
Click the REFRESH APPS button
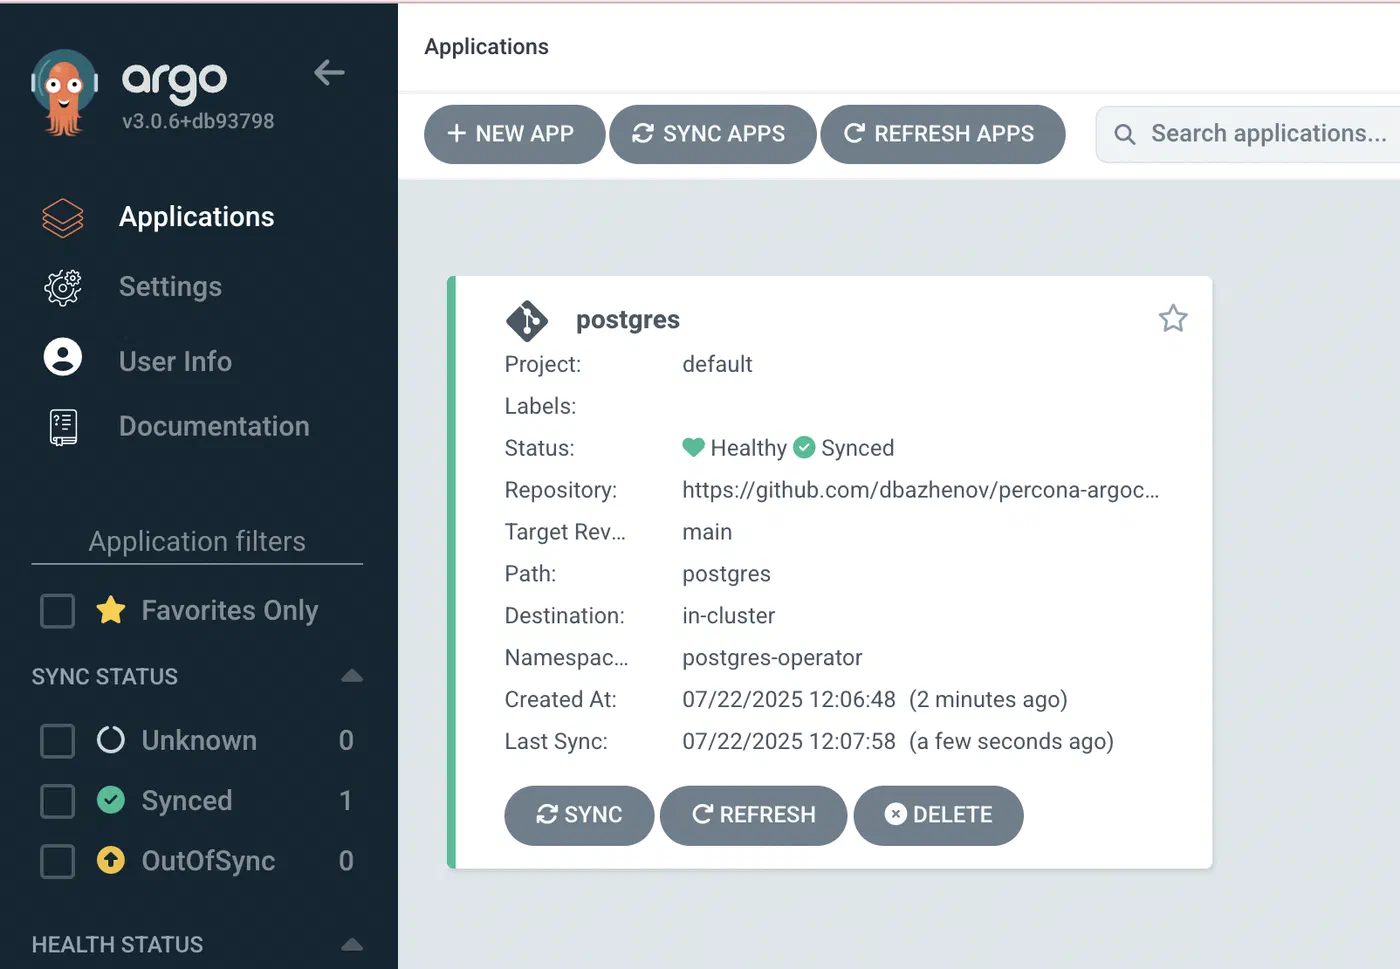(942, 134)
